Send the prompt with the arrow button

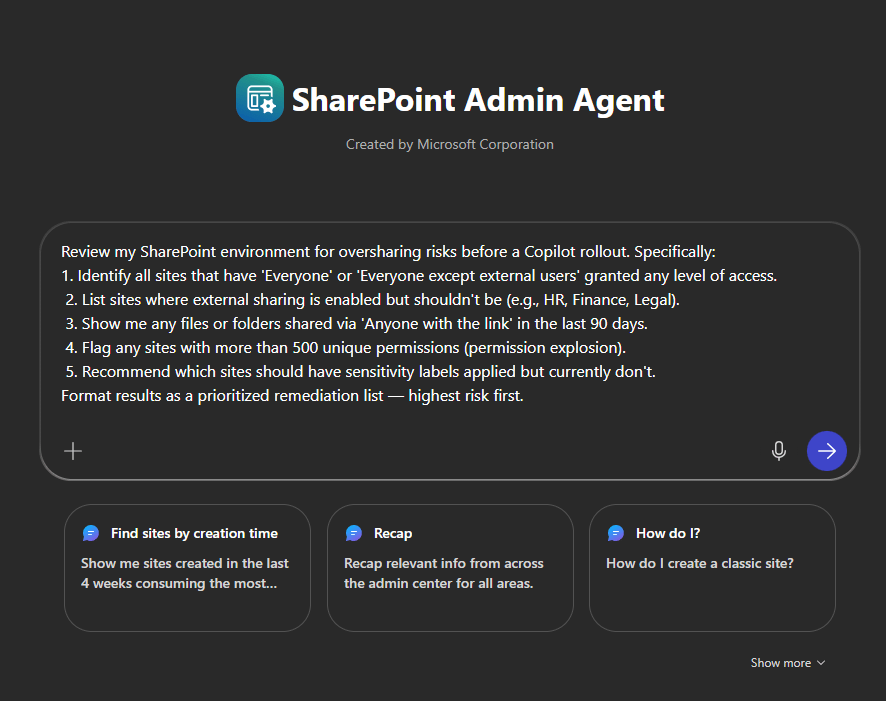pyautogui.click(x=827, y=451)
